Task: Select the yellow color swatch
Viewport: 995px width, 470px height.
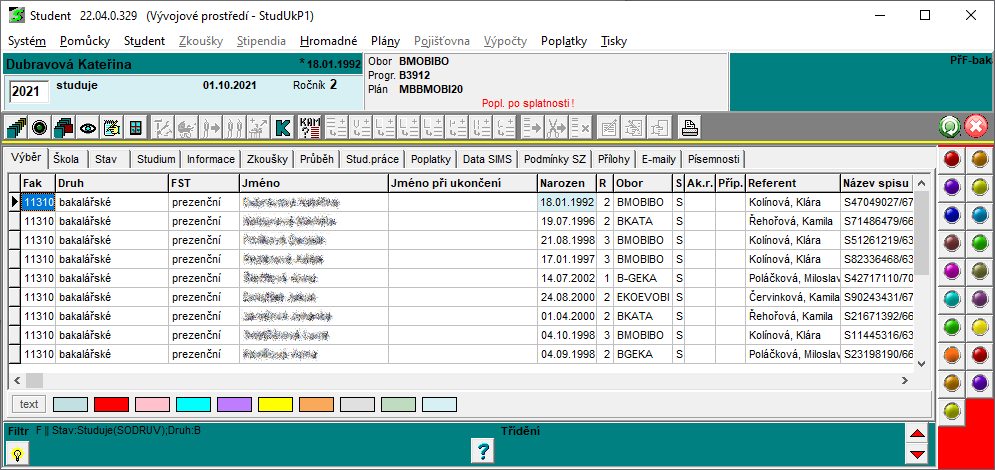Action: pos(275,404)
